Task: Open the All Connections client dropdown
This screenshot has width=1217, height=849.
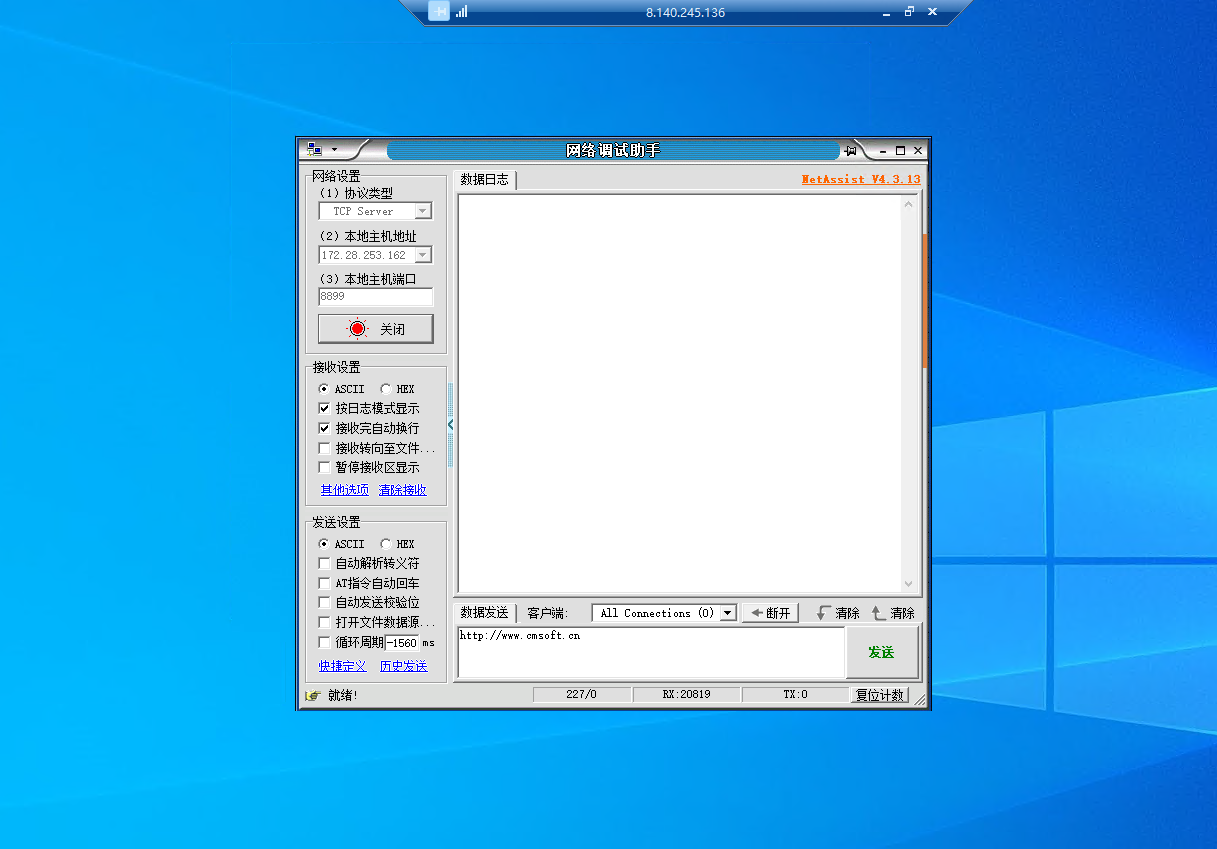Action: (x=728, y=613)
